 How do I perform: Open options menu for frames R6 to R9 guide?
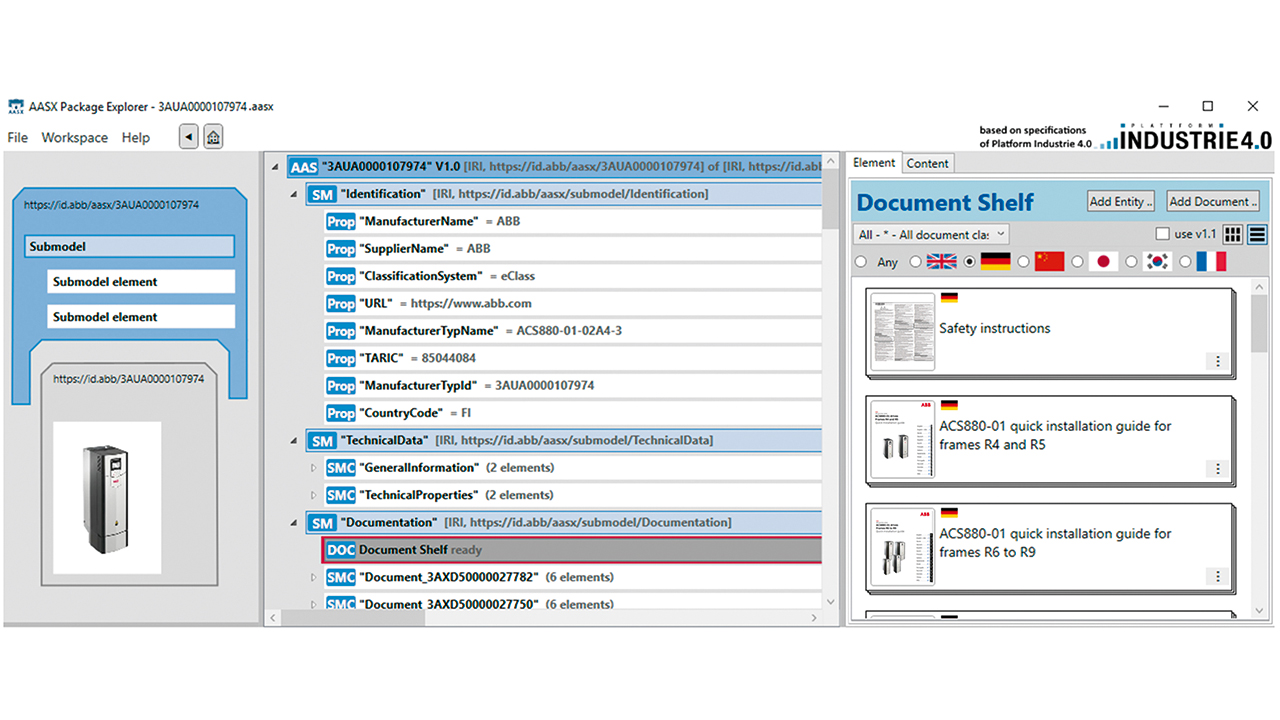pyautogui.click(x=1217, y=576)
